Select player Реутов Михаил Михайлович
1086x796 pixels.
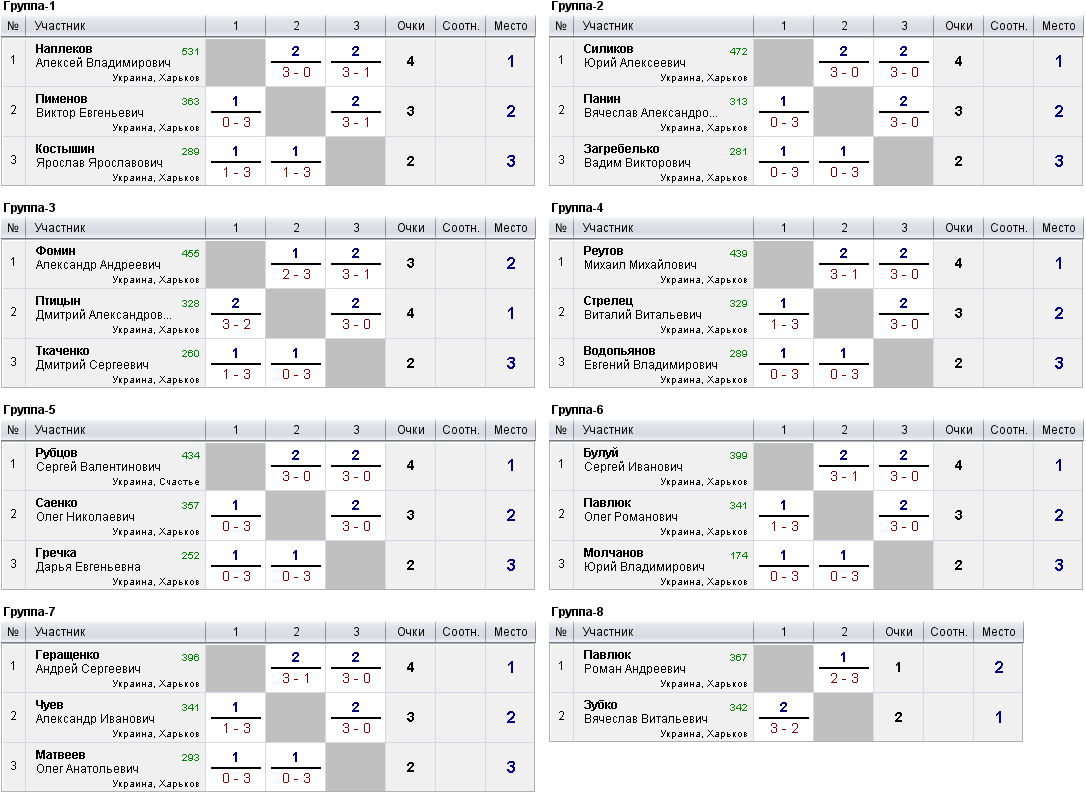640,258
